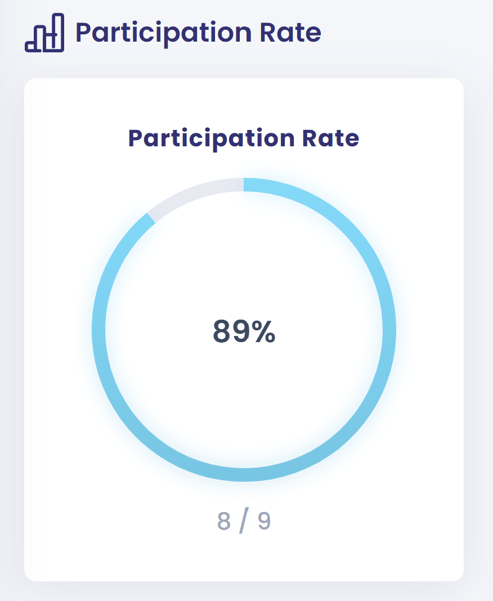Click the 89% value in ring center
This screenshot has height=601, width=493.
tap(244, 331)
